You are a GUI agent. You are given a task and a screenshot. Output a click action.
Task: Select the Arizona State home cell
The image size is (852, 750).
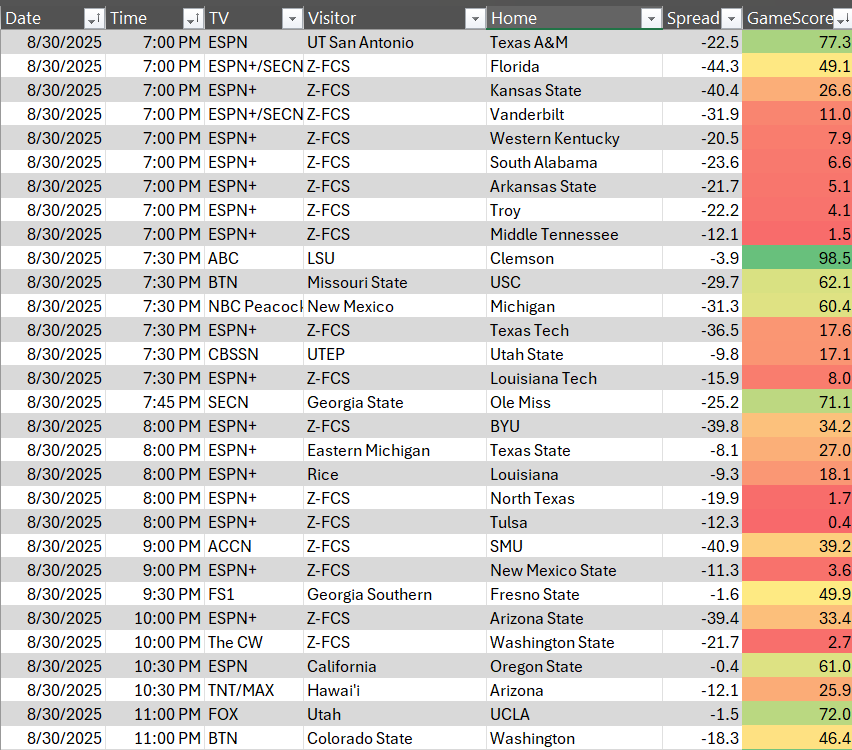(x=574, y=618)
